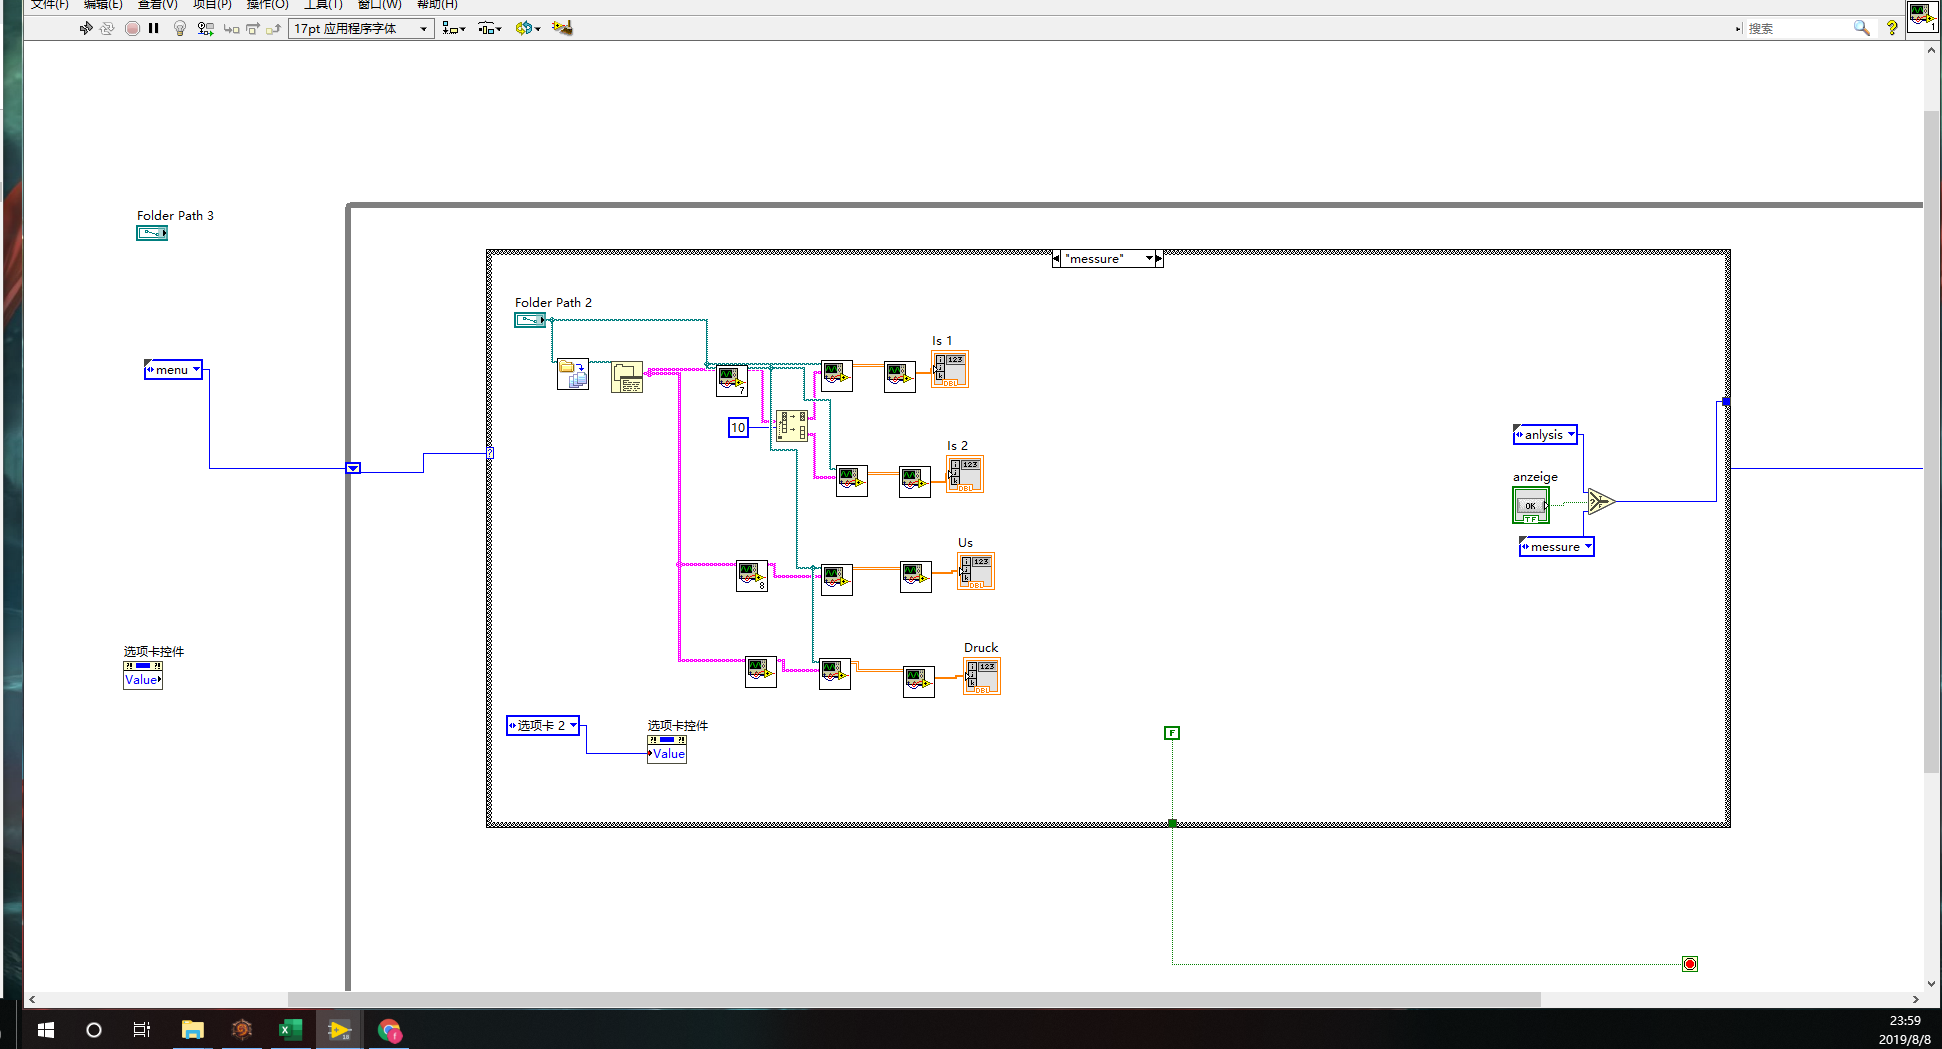Click the Step Into toolbar icon
The image size is (1942, 1049).
231,28
